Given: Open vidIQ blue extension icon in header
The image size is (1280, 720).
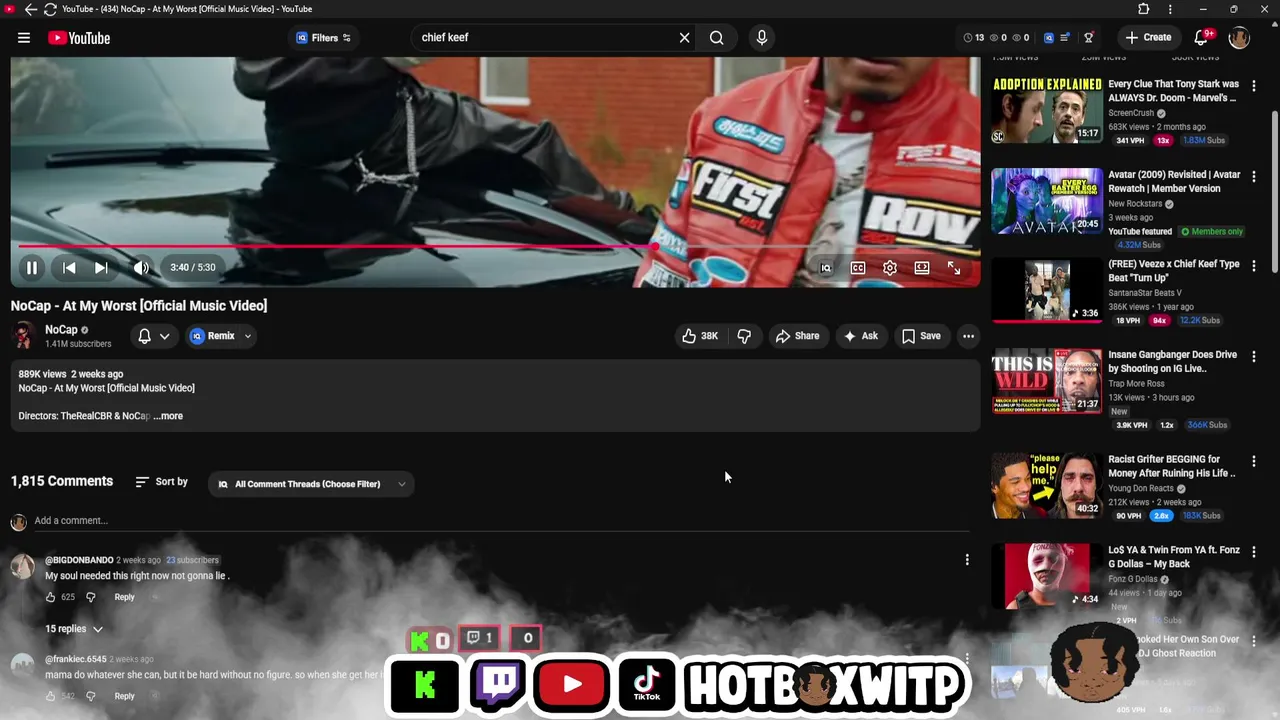Looking at the screenshot, I should [x=1049, y=38].
